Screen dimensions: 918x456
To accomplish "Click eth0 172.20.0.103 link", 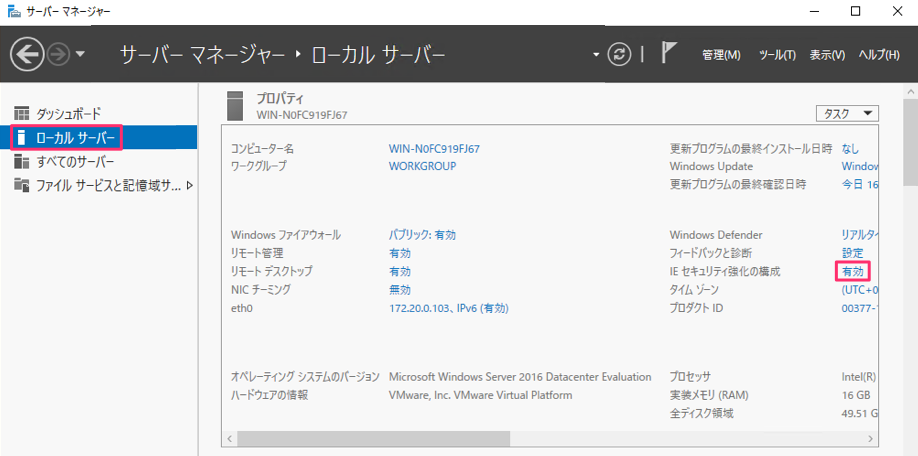I will [449, 308].
